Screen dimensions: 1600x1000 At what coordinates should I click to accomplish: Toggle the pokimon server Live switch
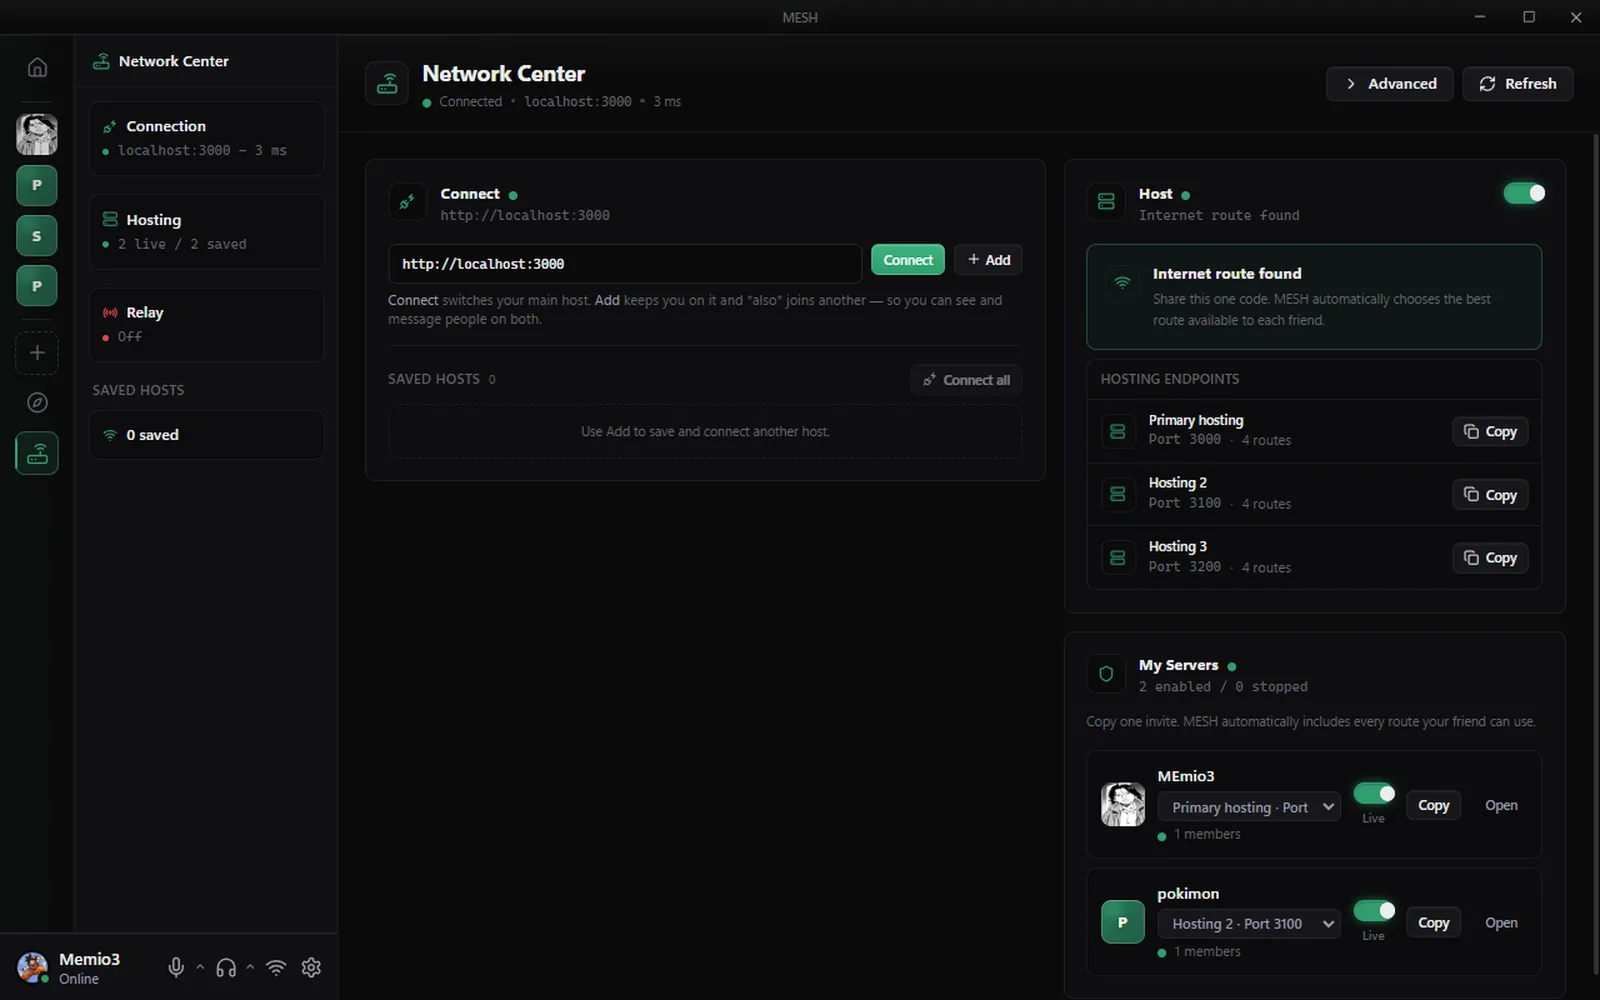[x=1374, y=910]
